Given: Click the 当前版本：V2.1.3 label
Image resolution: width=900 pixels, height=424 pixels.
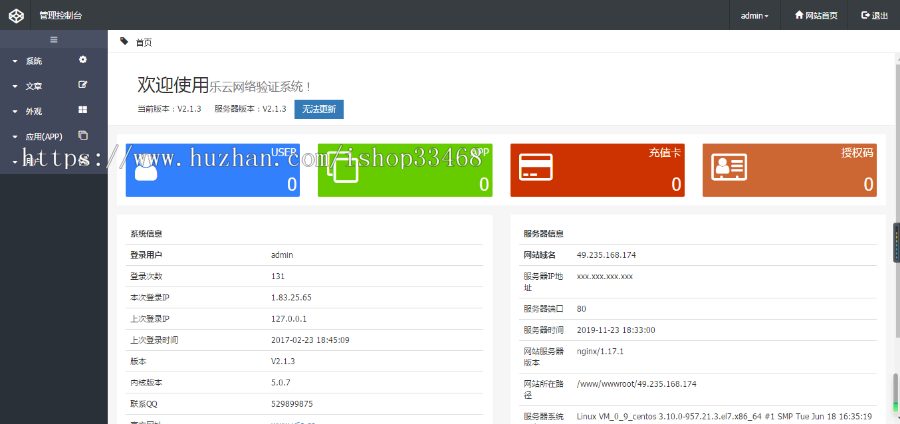Looking at the screenshot, I should click(169, 109).
